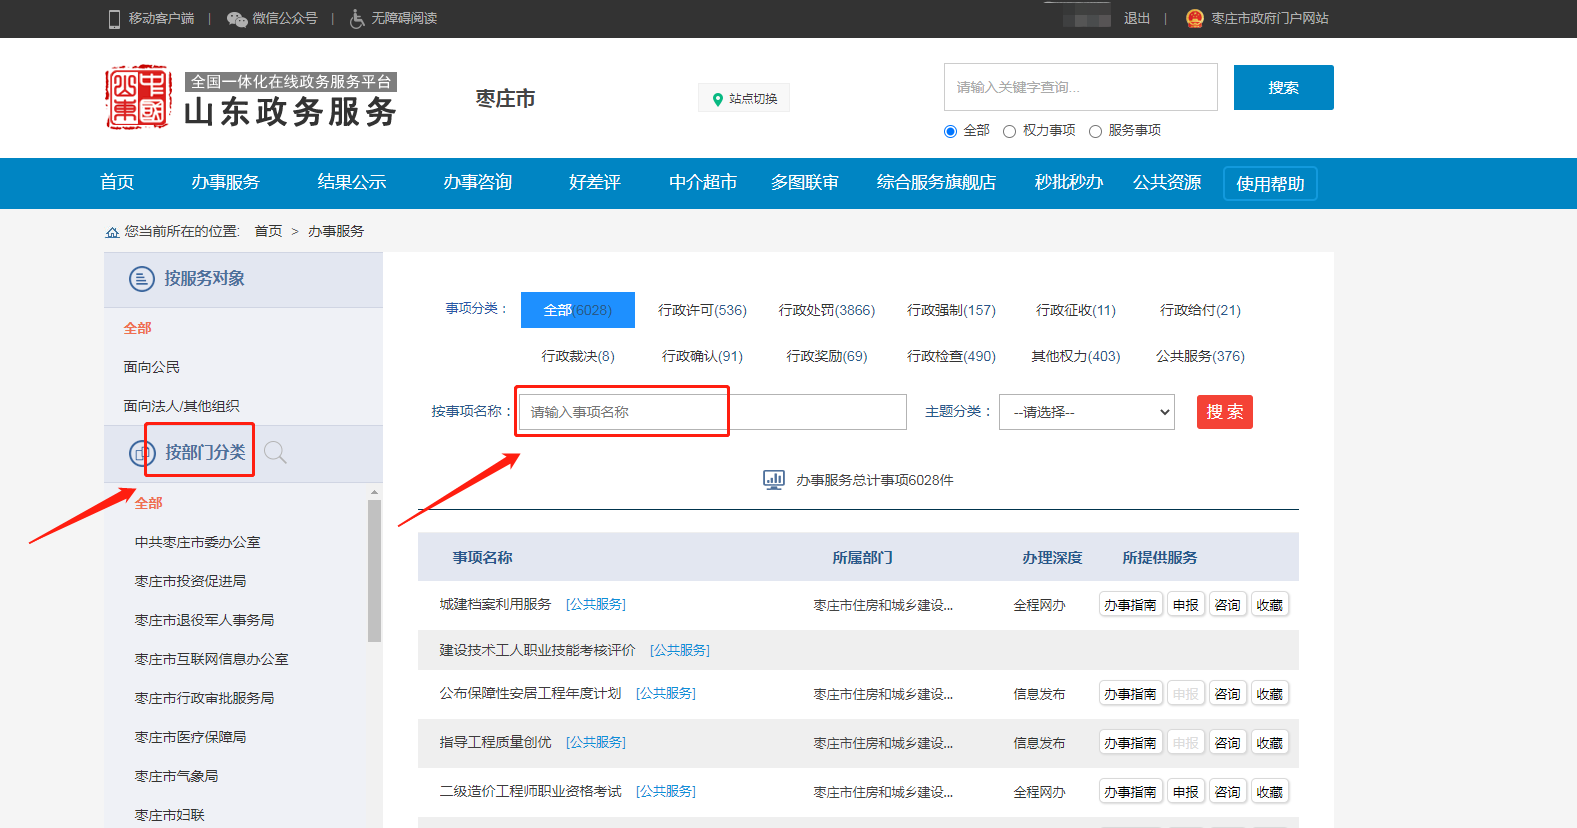Click the national emblem government portal icon

1194,18
